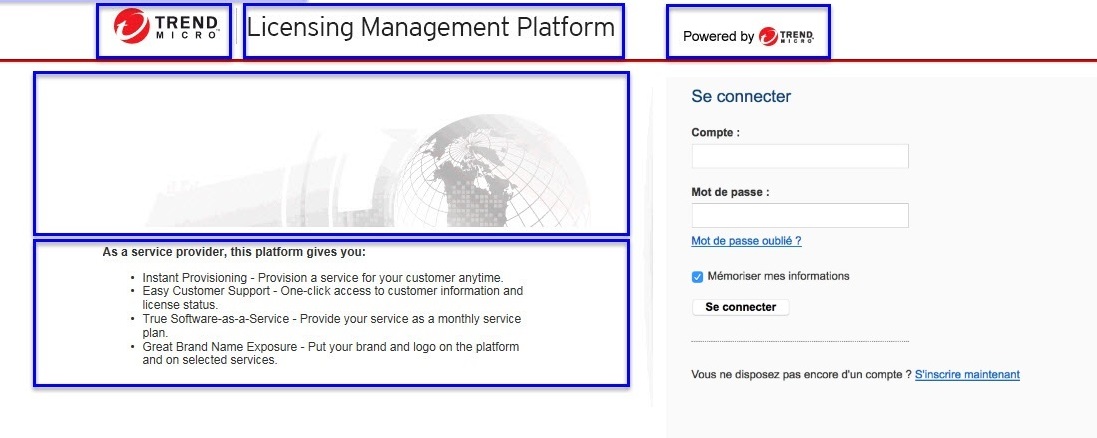Image resolution: width=1097 pixels, height=438 pixels.
Task: Click the Powered by Trend Micro logo
Action: [x=748, y=35]
